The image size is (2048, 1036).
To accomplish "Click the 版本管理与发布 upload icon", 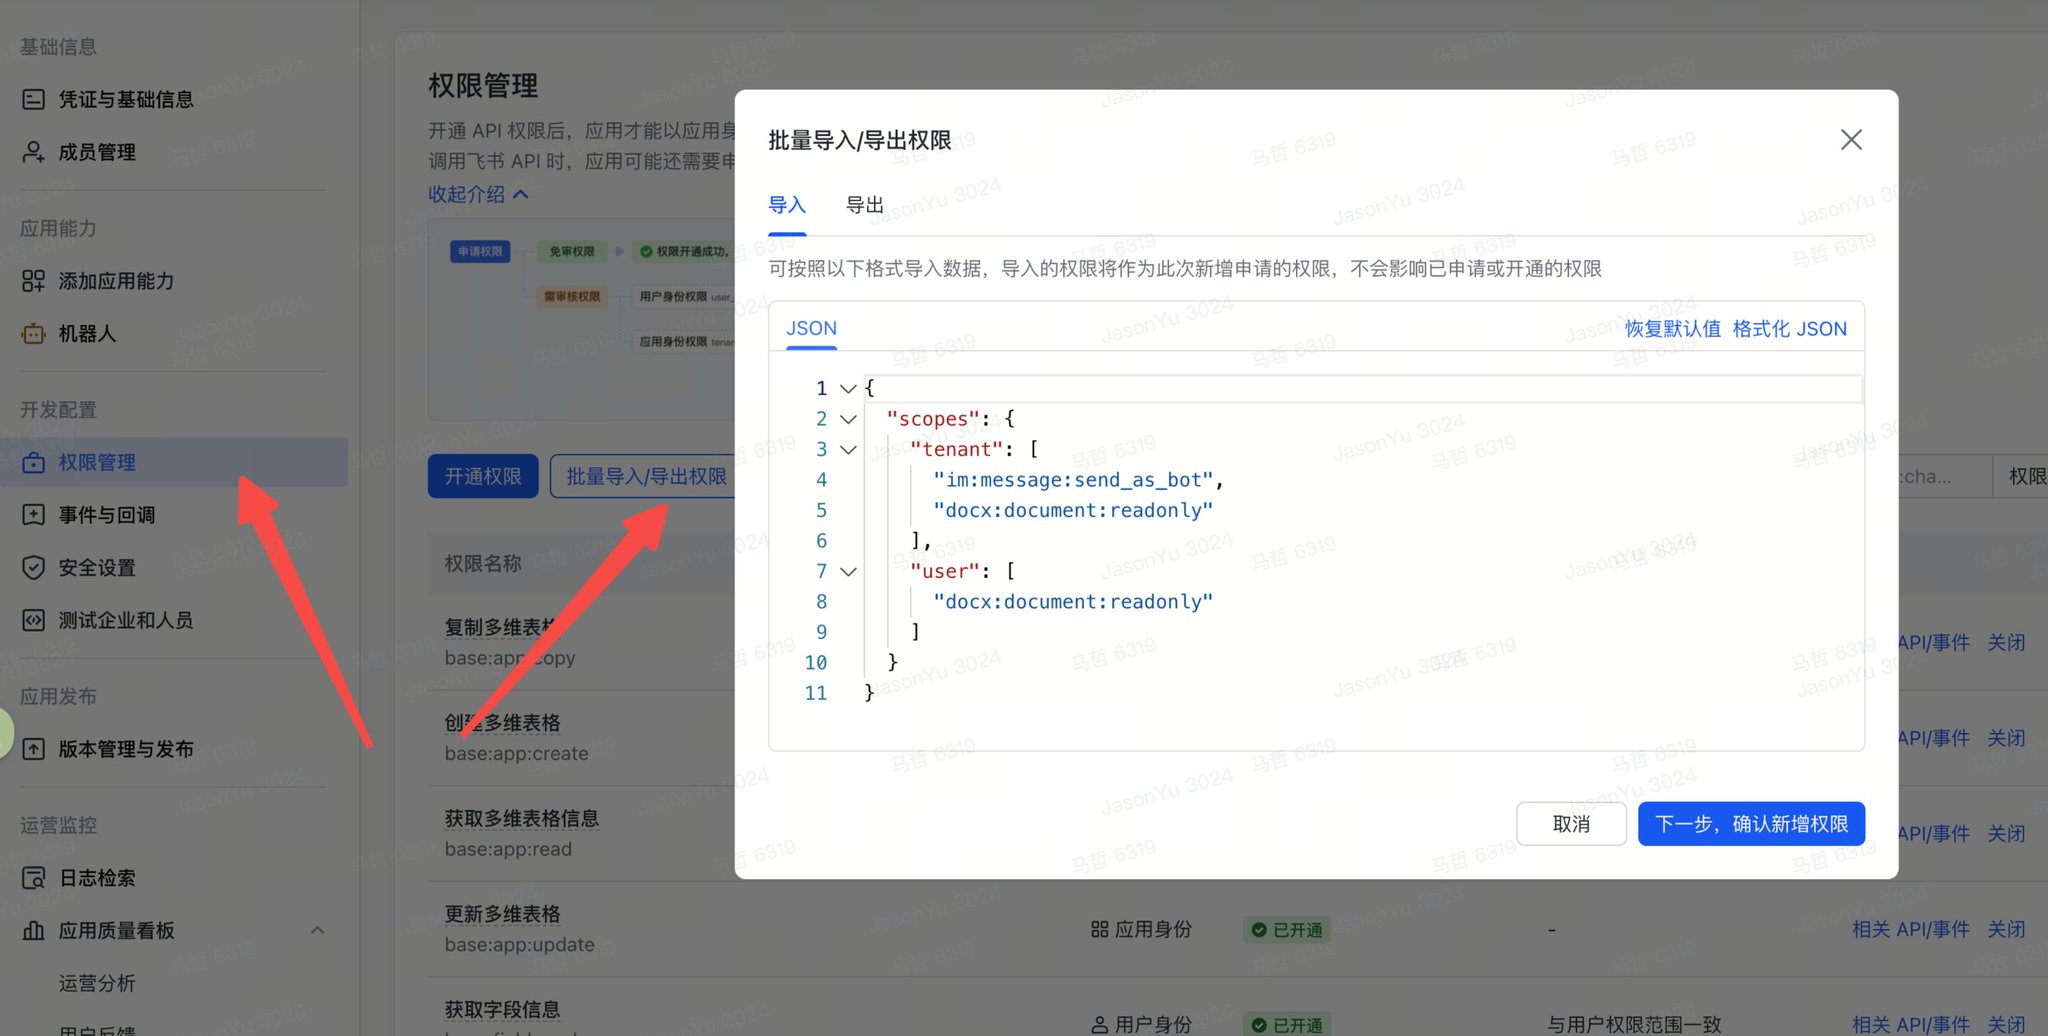I will click(x=33, y=749).
